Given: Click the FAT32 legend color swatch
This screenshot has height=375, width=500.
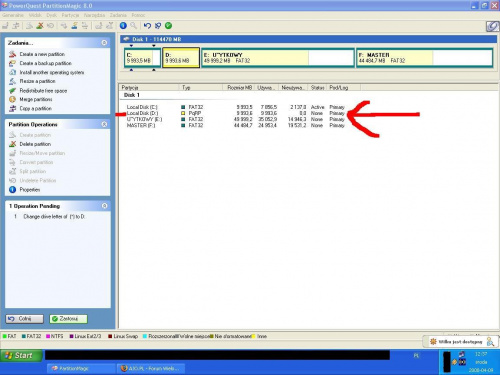Looking at the screenshot, I should click(24, 336).
